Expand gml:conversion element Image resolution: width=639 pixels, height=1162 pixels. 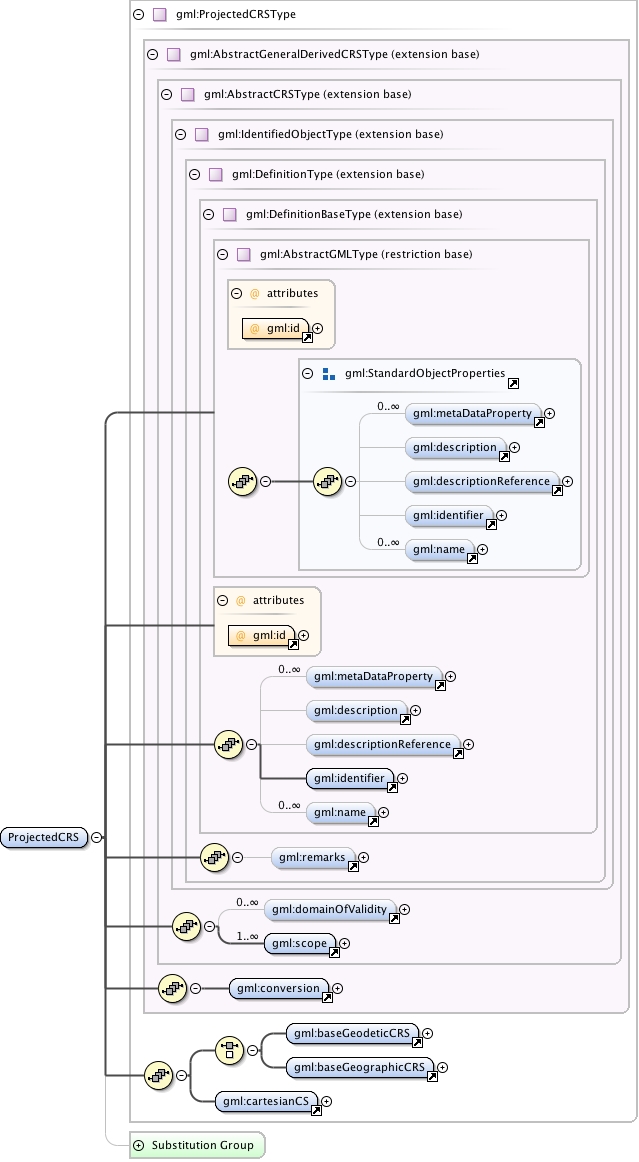coord(337,988)
